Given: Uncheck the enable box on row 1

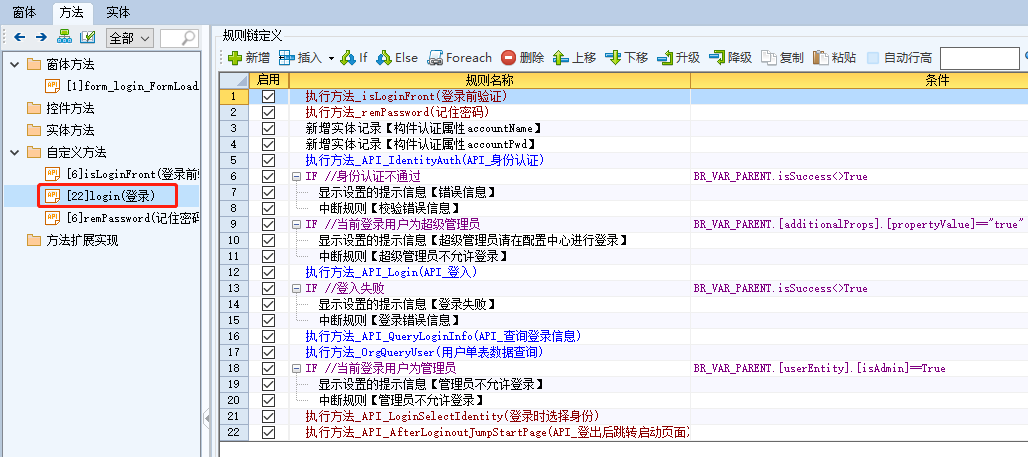Looking at the screenshot, I should [268, 97].
